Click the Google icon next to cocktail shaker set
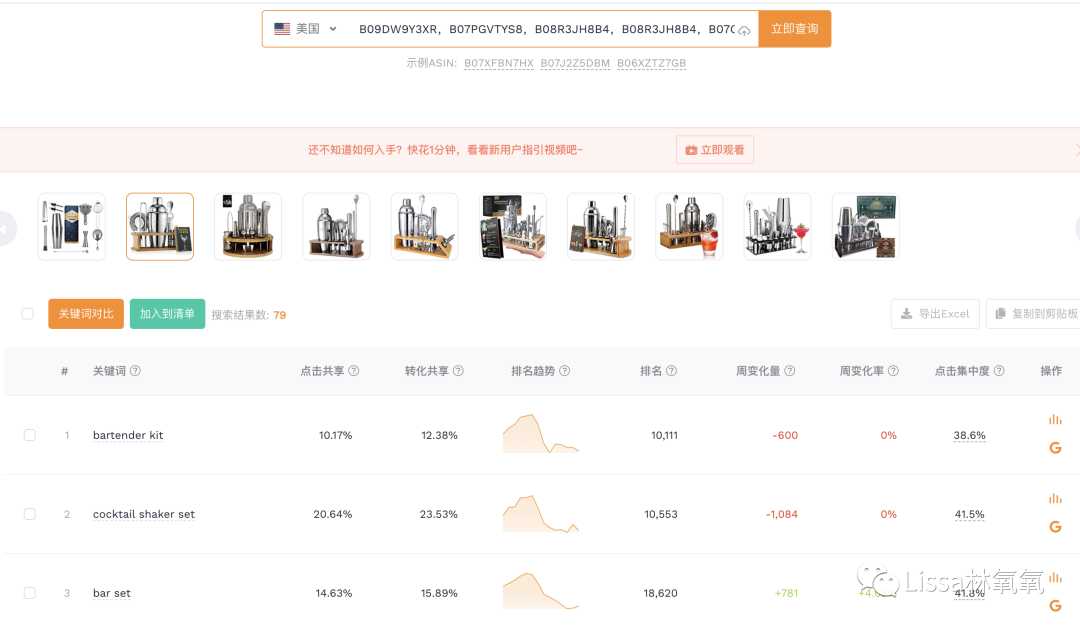Screen dimensions: 1080x629 [x=1055, y=527]
